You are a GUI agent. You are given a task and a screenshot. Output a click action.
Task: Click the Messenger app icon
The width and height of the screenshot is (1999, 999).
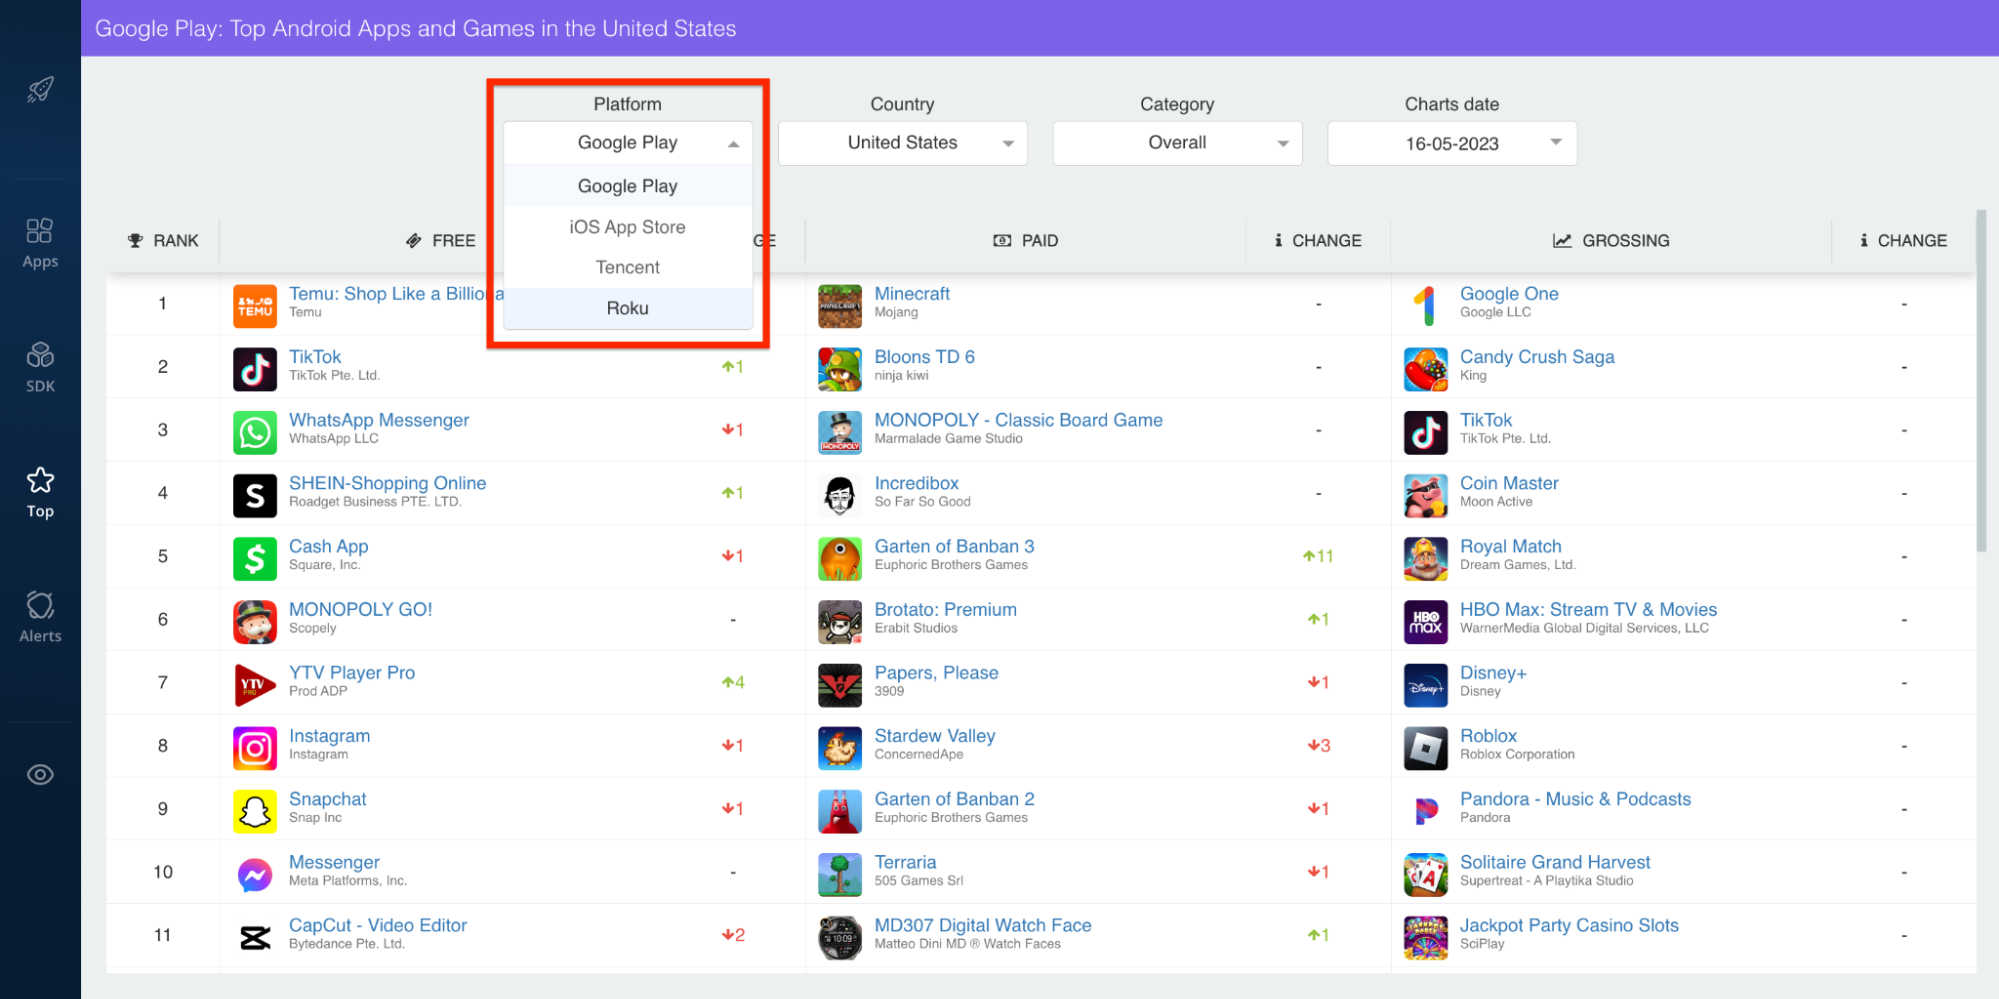tap(255, 874)
